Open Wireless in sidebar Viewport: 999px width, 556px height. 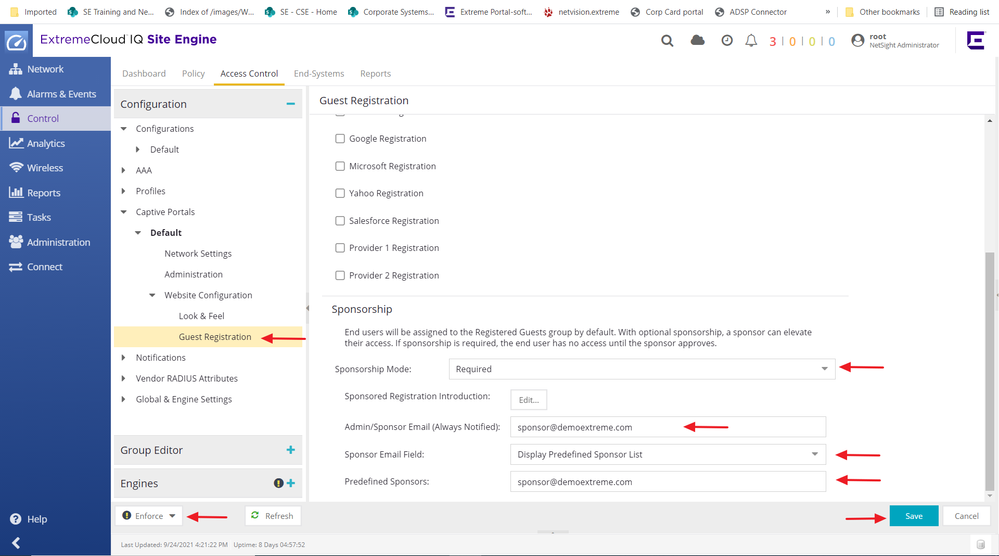point(55,168)
